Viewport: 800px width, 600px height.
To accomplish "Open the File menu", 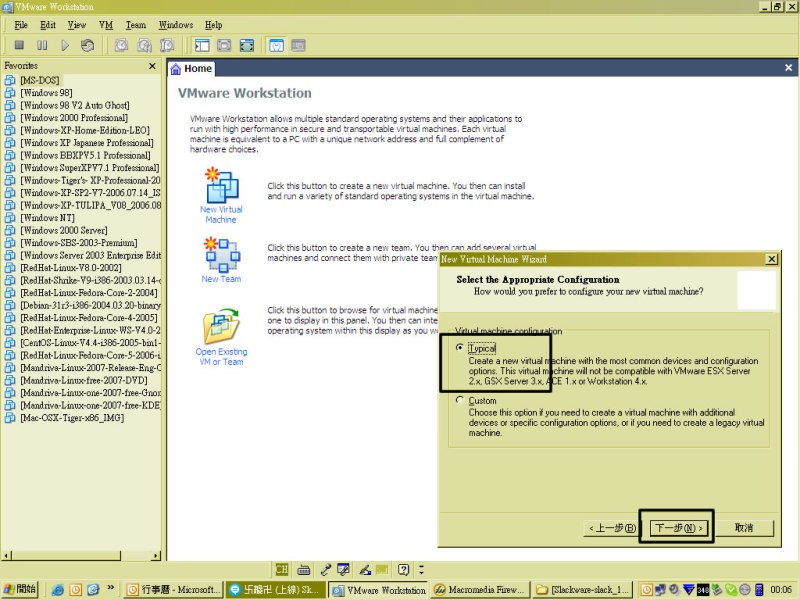I will click(21, 24).
